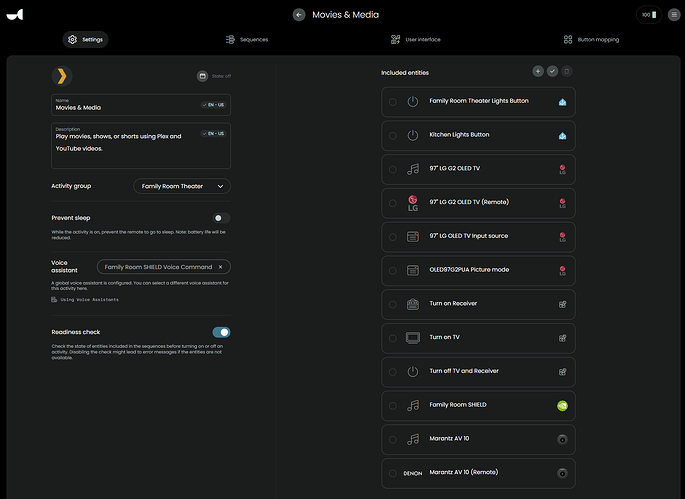Open the hamburger menu in top right

pos(674,15)
